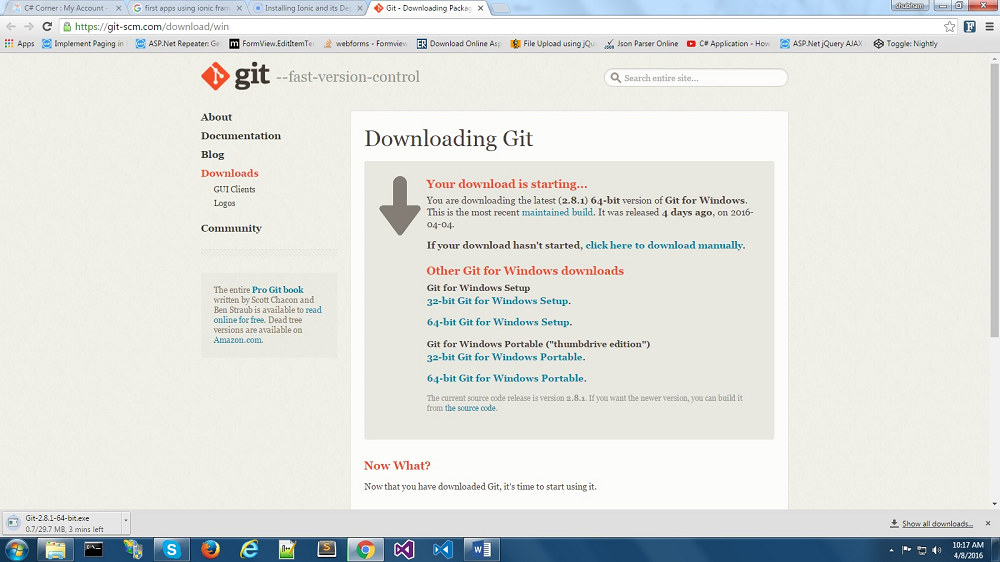Switch to the Installing Ionic tab
The image size is (1000, 562).
click(307, 8)
